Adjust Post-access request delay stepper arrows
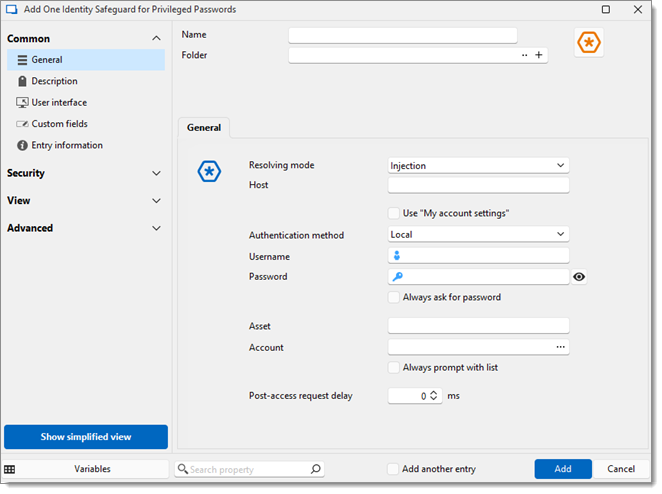Viewport: 662px width, 494px height. click(x=434, y=396)
